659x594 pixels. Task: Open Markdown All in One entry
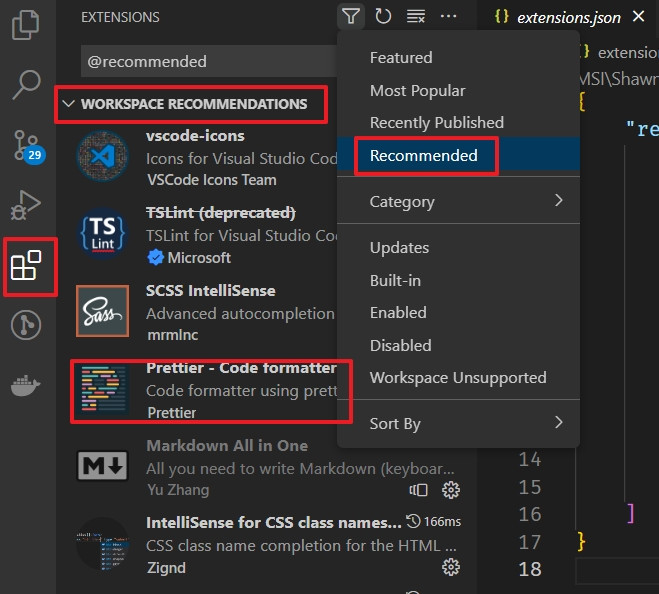(x=266, y=467)
